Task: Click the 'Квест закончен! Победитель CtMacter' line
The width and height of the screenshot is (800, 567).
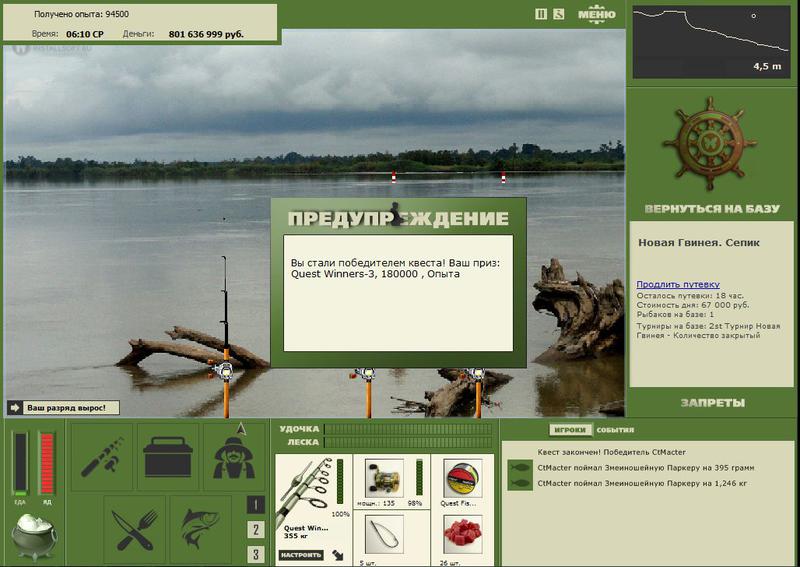Action: click(x=611, y=452)
